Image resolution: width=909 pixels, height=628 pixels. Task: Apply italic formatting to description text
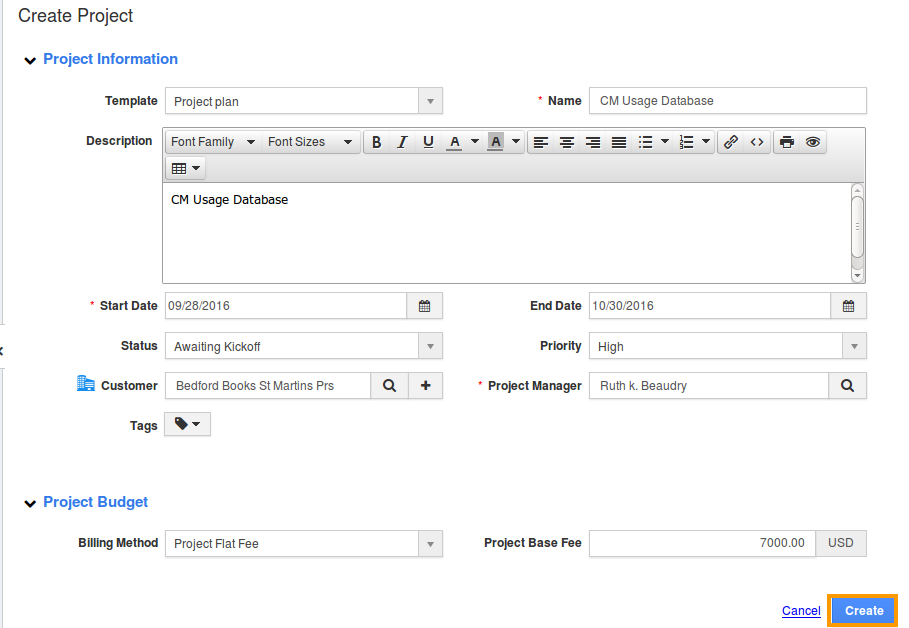coord(402,141)
